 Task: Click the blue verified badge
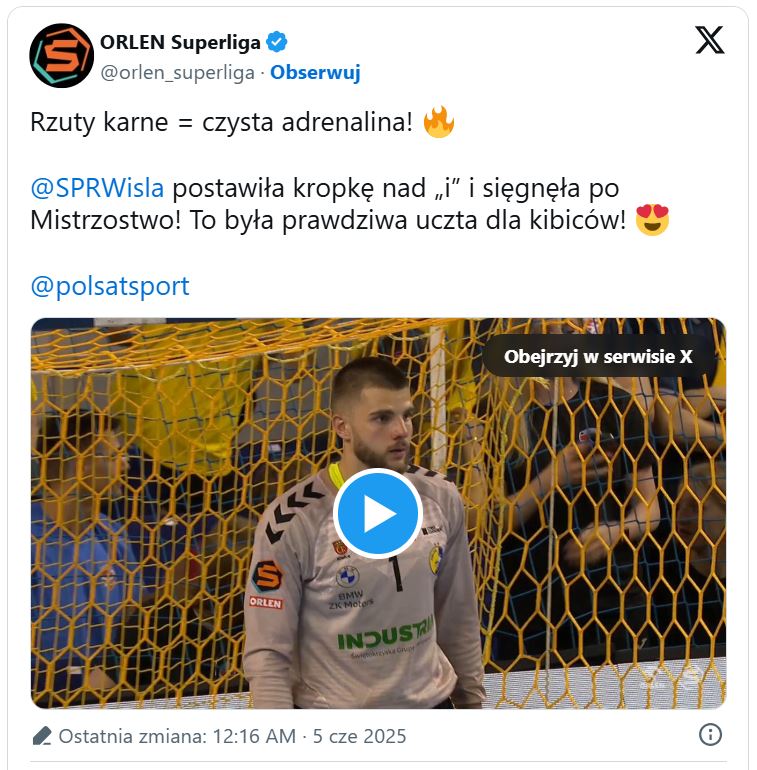[x=276, y=42]
